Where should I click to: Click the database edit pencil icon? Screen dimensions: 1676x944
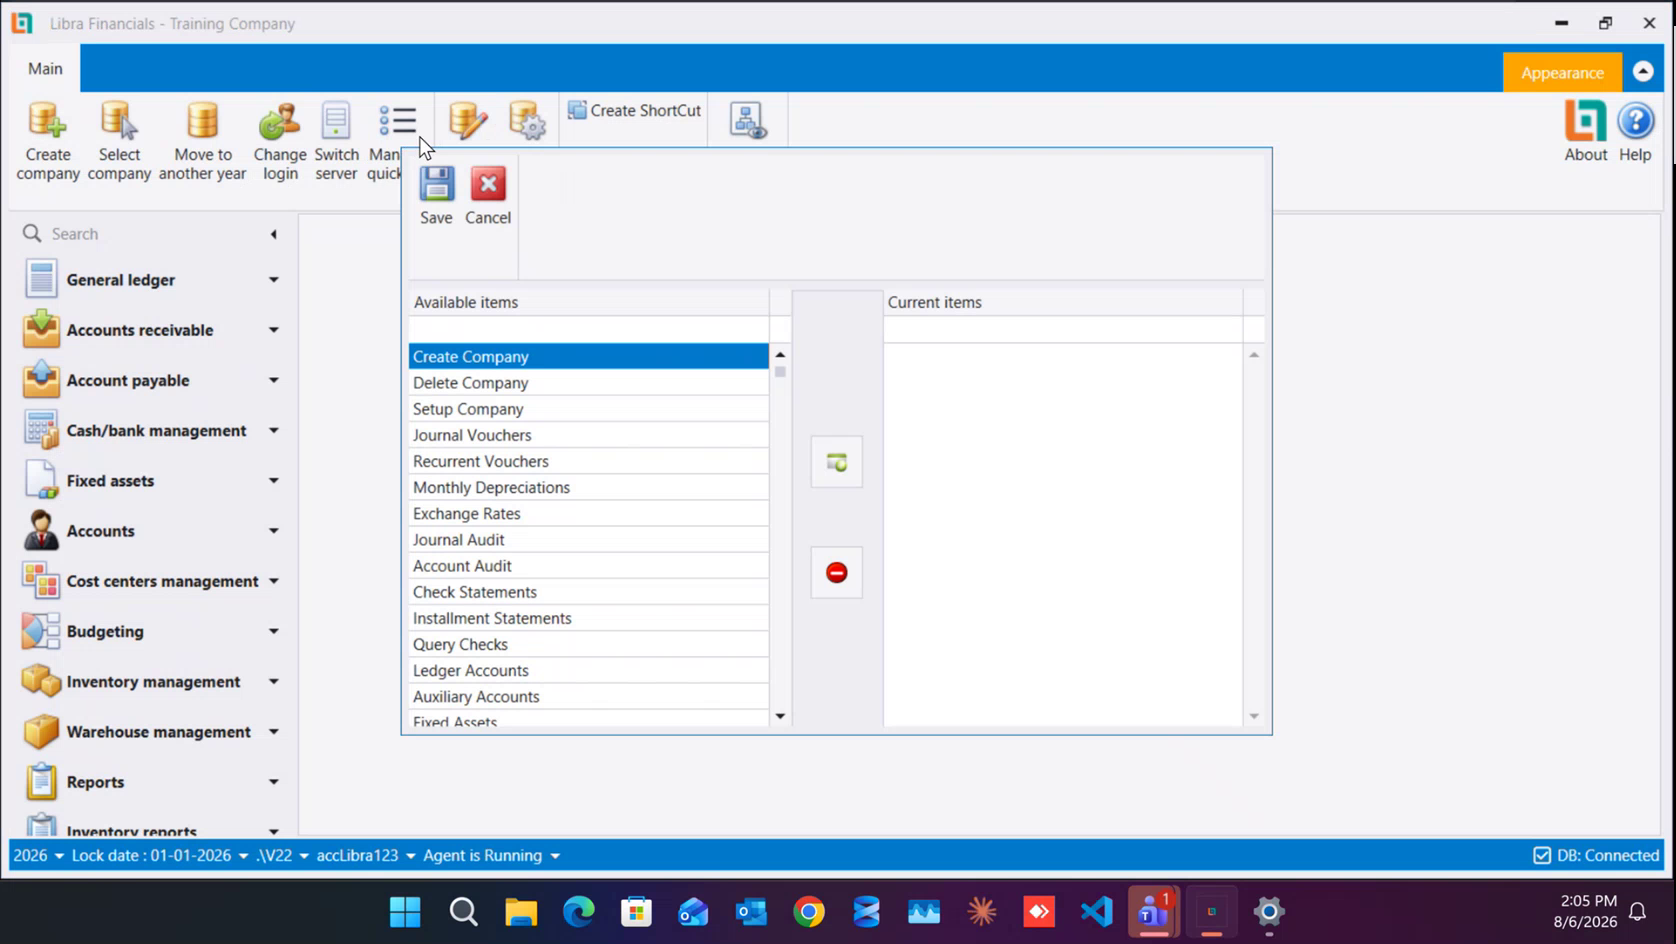pos(467,121)
